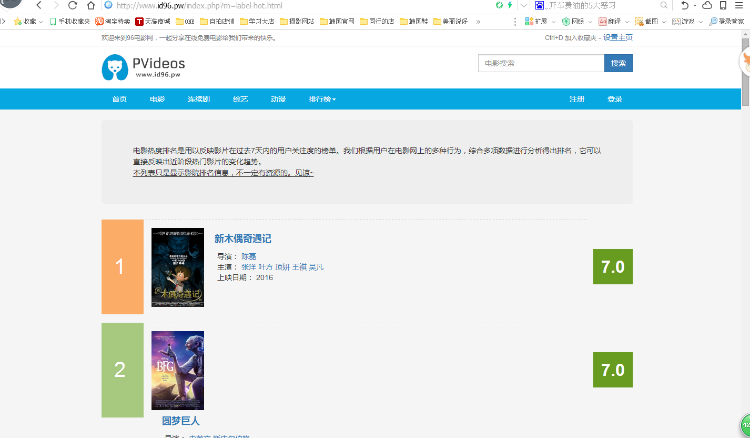Image resolution: width=750 pixels, height=438 pixels.
Task: Click the 7.0 rating badge of 新木偶奇遇记
Action: (x=613, y=266)
